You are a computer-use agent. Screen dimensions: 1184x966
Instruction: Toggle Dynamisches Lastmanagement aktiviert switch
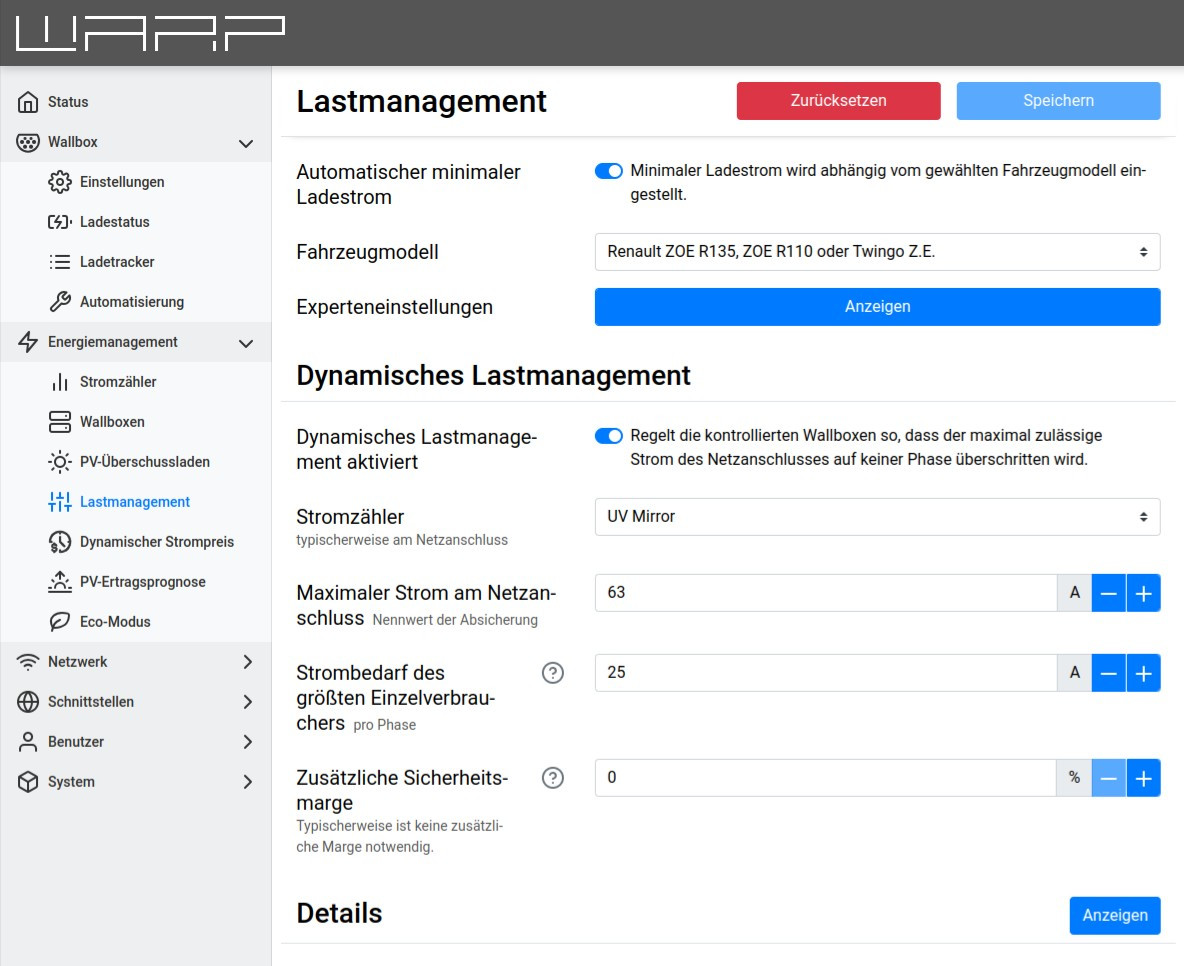(x=609, y=436)
